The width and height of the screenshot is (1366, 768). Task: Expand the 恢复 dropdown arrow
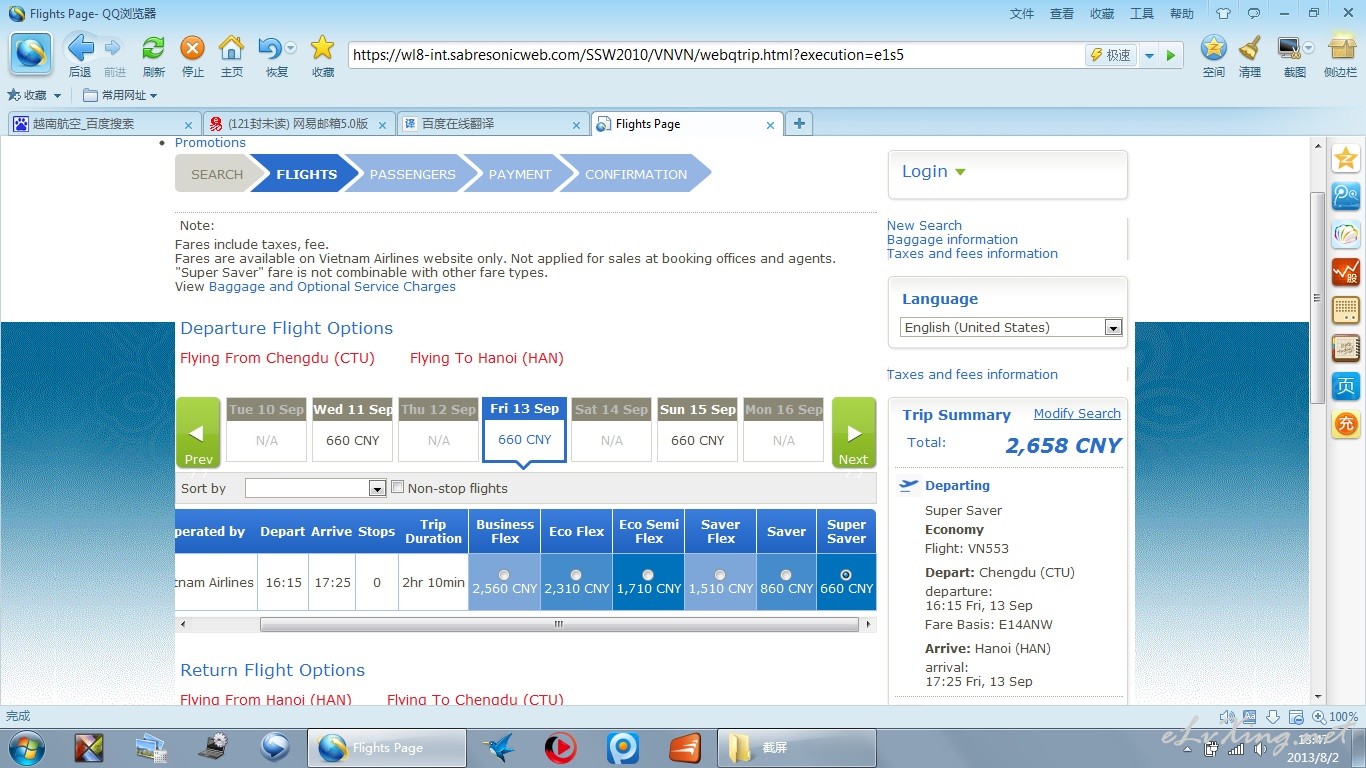tap(291, 47)
